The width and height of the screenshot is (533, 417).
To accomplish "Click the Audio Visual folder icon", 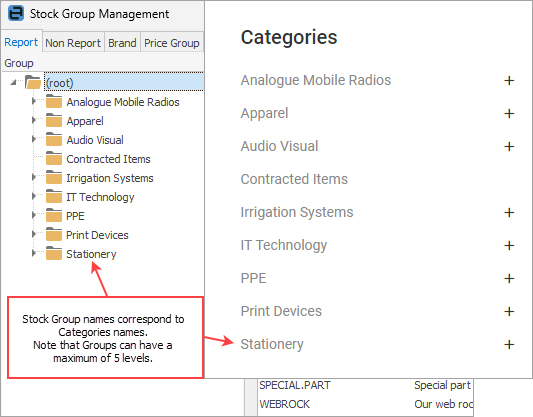I will 54,139.
